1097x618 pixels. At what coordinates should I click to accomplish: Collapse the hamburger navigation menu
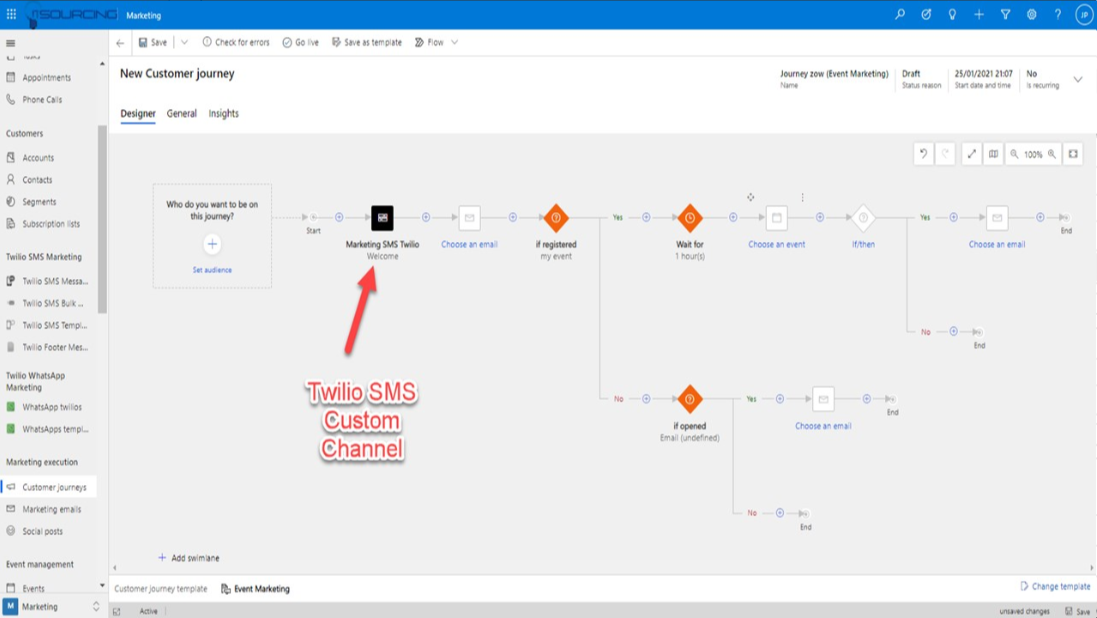point(10,43)
